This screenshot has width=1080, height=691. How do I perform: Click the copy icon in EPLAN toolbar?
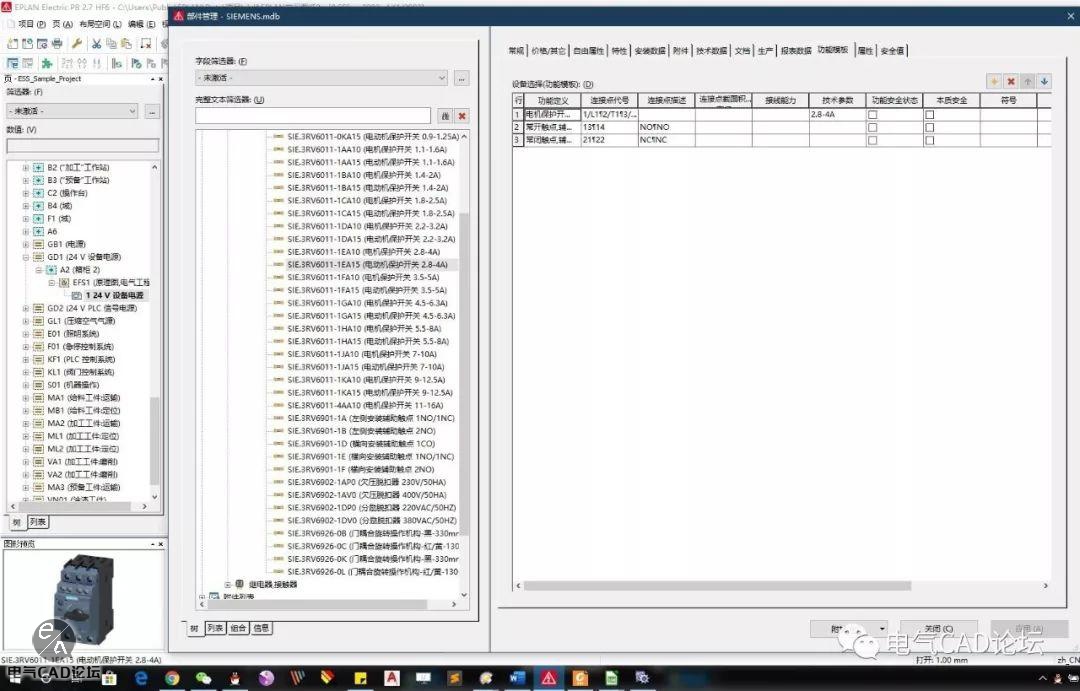pos(111,43)
